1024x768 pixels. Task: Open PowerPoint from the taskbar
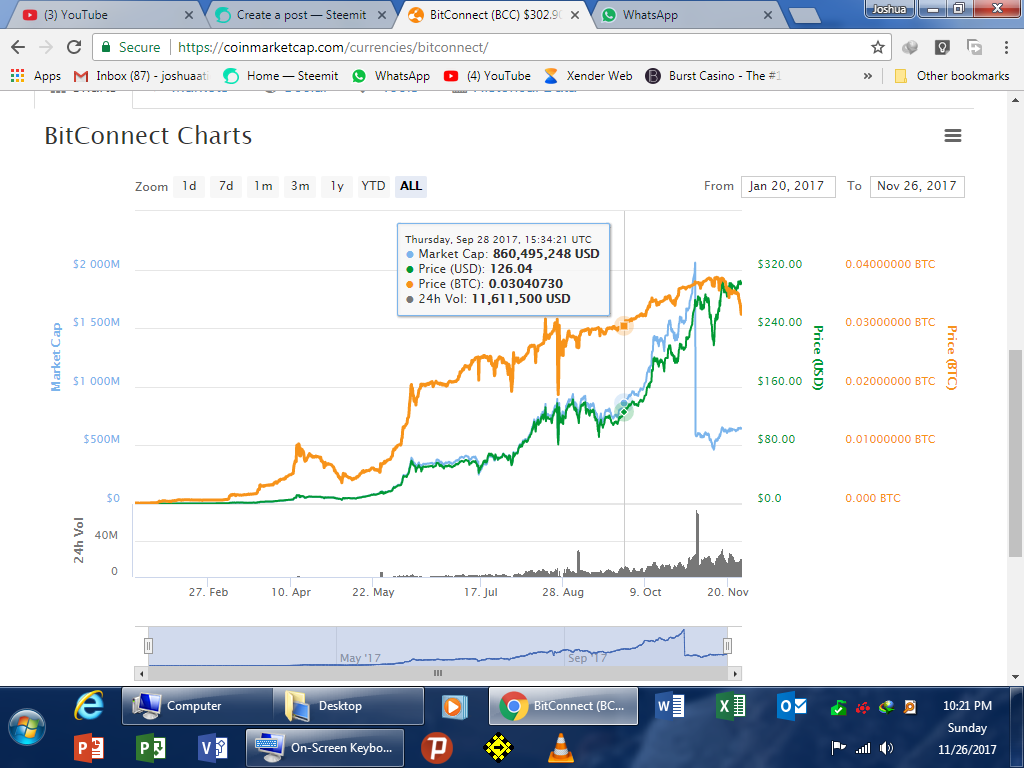tap(89, 748)
